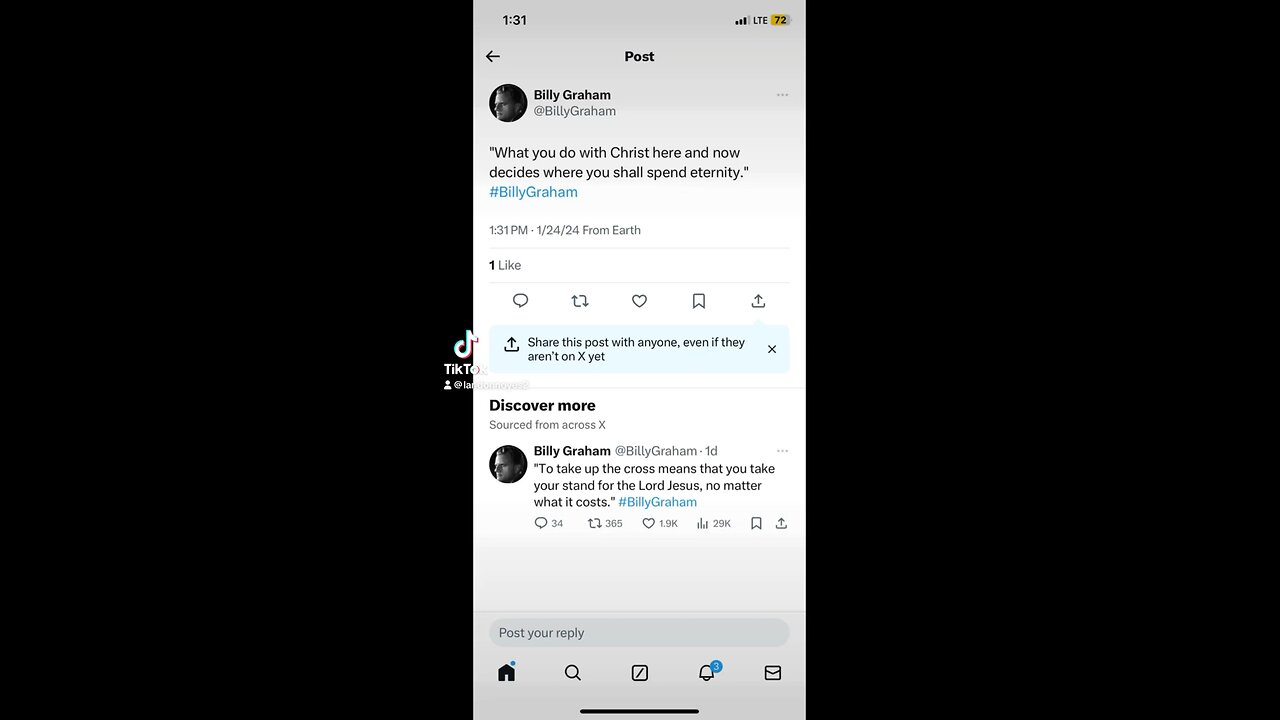Repost the suggested post with 365 reposts
Image resolution: width=1280 pixels, height=720 pixels.
point(605,523)
